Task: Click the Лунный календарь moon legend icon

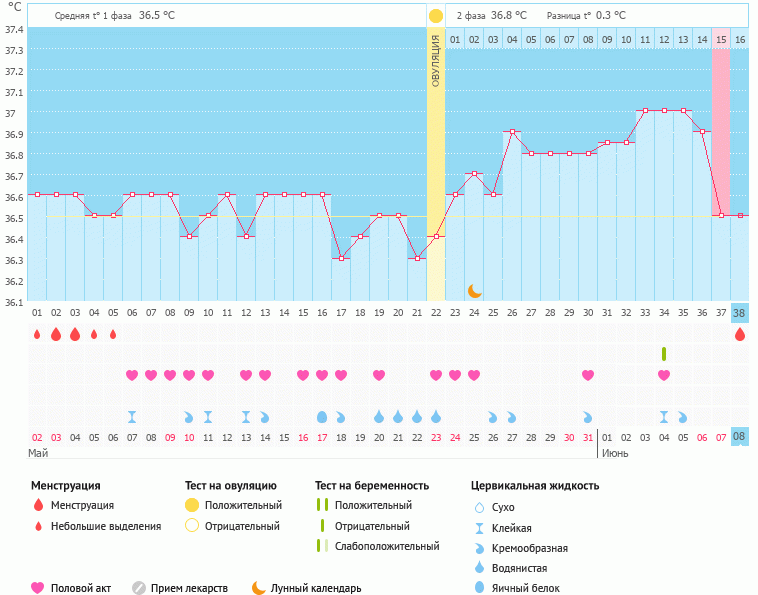Action: click(259, 588)
